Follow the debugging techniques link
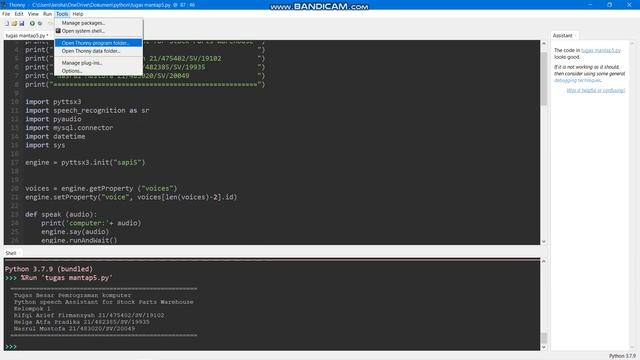This screenshot has width=640, height=360. (x=578, y=80)
